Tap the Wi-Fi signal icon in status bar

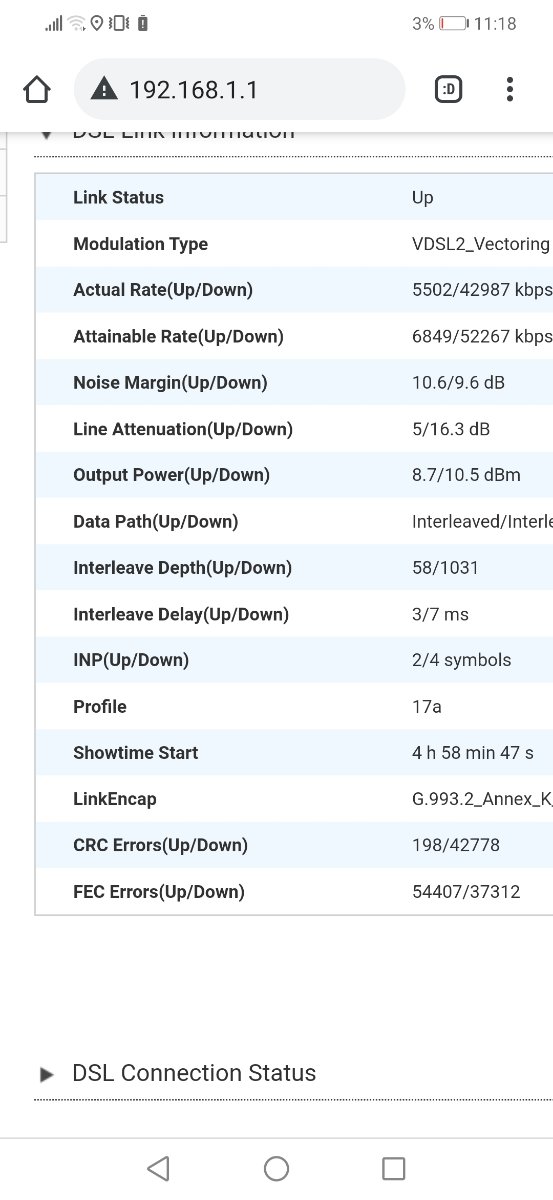coord(77,23)
